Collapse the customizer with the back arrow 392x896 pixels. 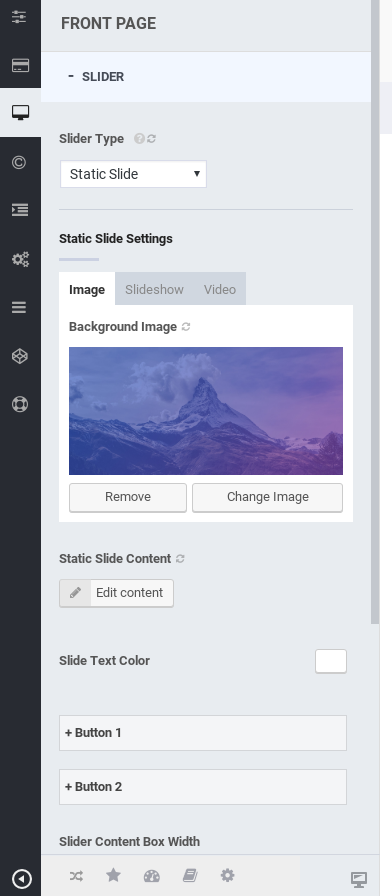pos(21,878)
